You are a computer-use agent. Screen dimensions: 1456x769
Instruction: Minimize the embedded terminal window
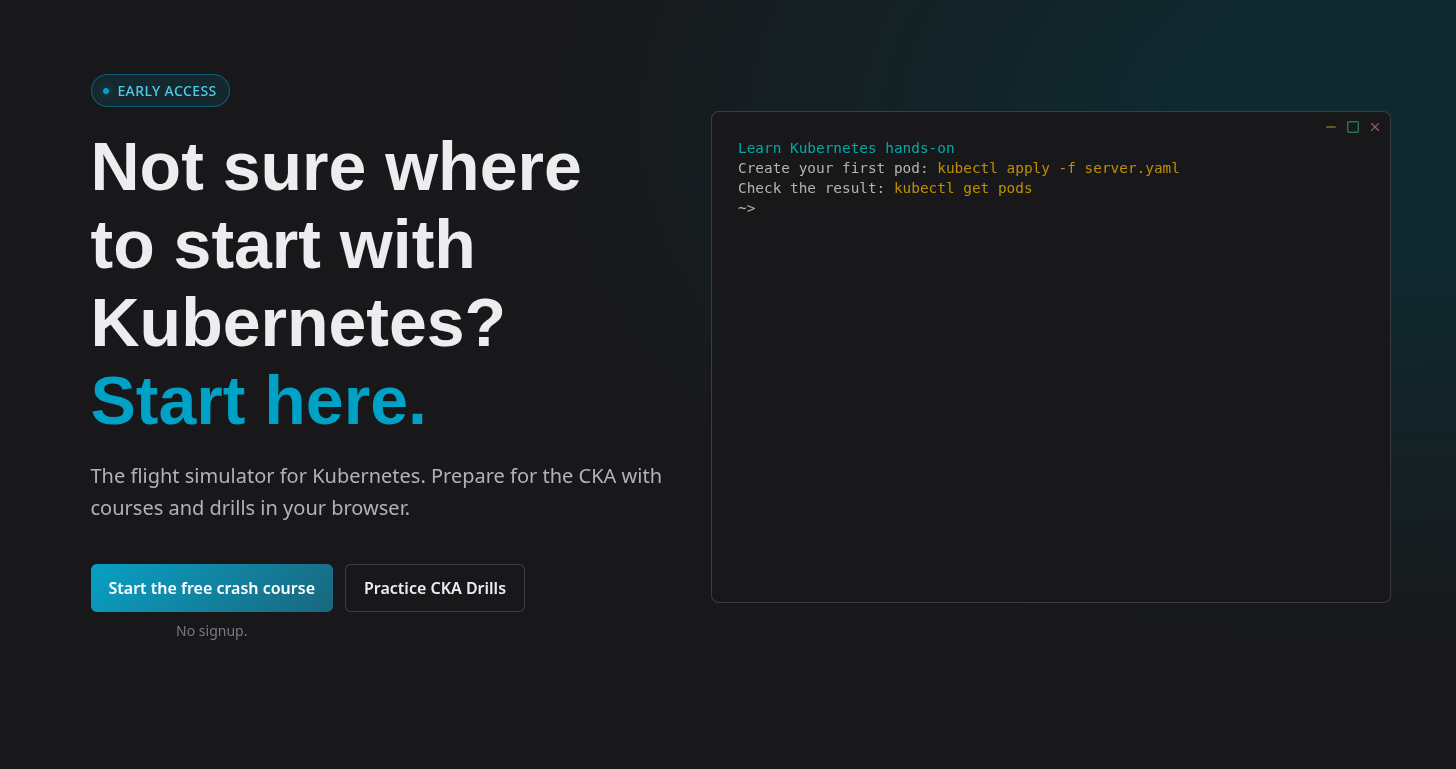coord(1331,127)
